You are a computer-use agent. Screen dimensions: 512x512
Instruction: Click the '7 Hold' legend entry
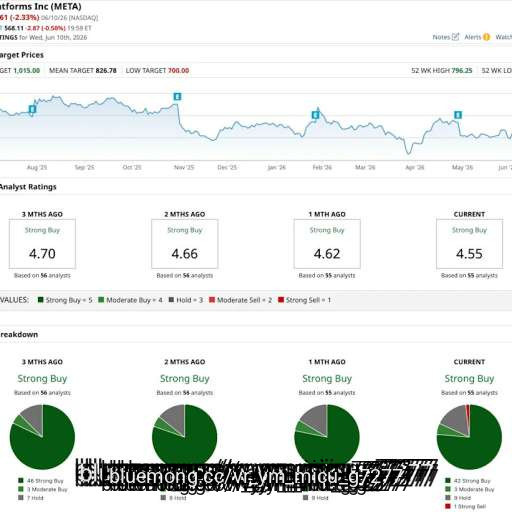31,498
